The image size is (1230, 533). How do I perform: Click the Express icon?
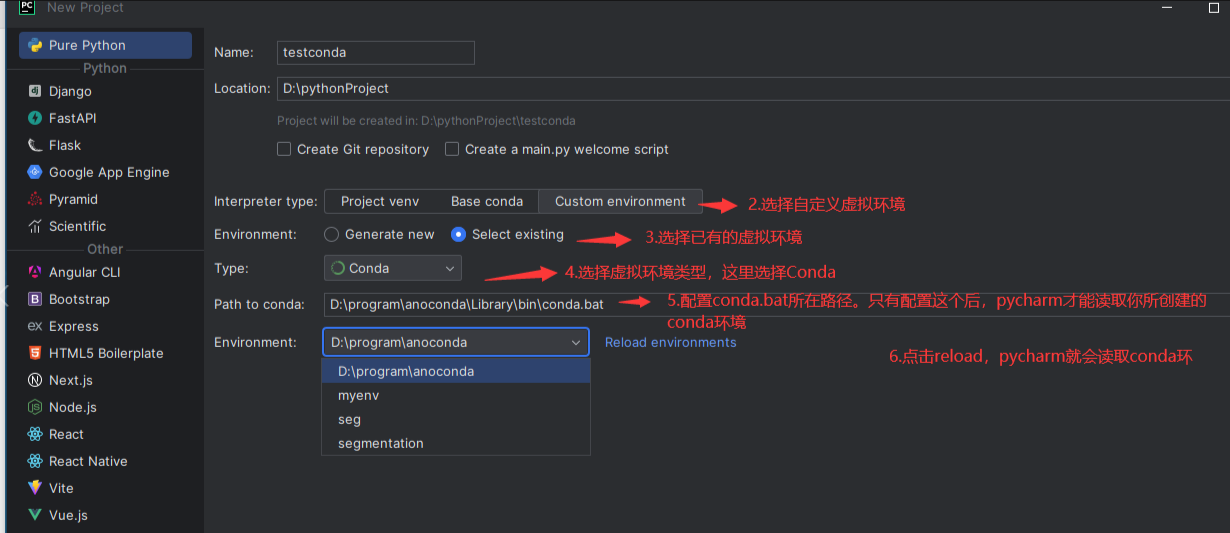point(35,326)
